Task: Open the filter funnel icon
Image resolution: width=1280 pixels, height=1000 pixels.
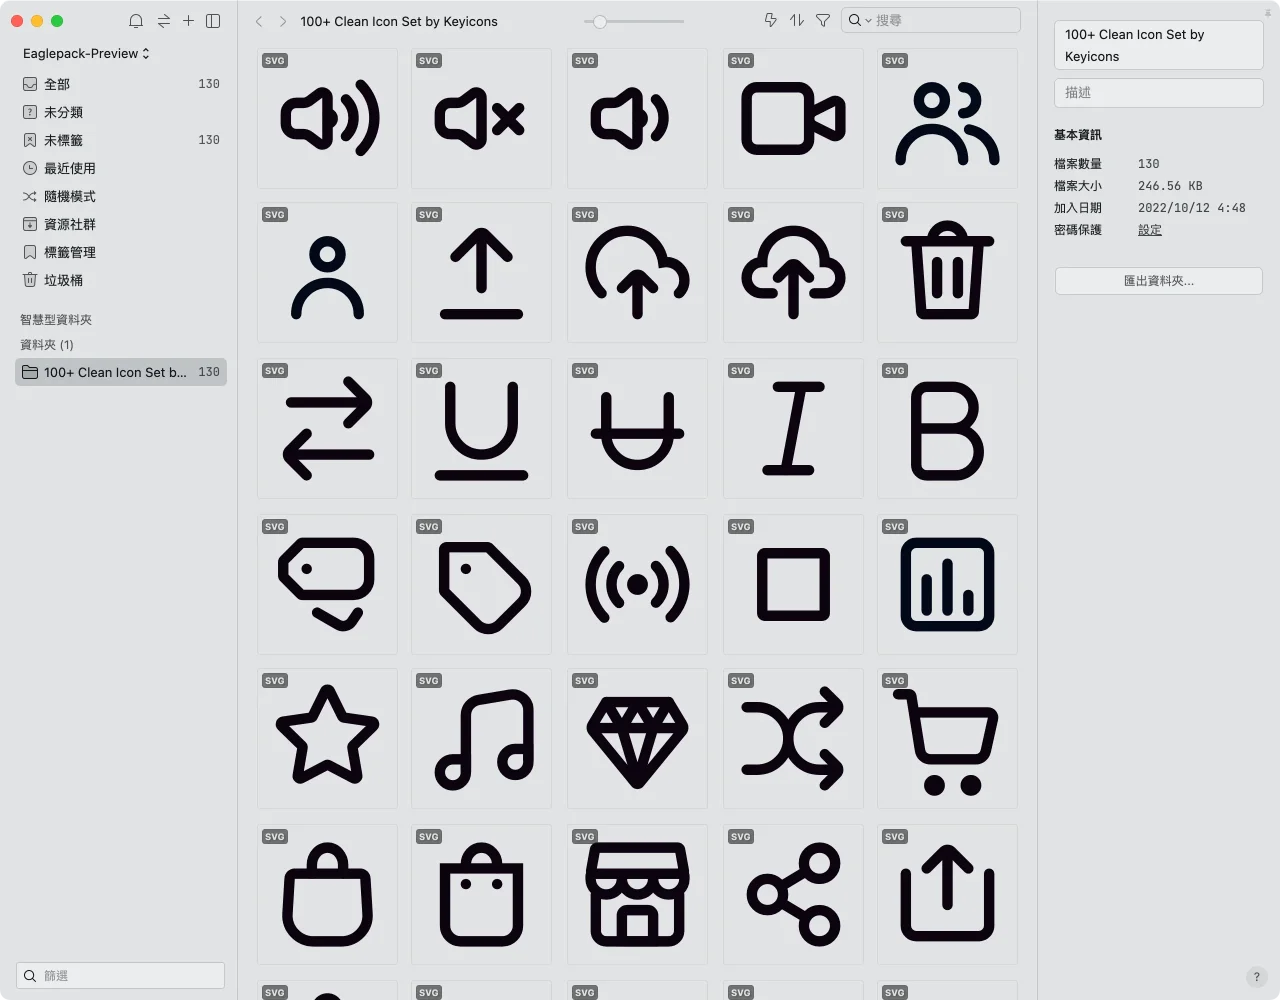Action: 823,20
